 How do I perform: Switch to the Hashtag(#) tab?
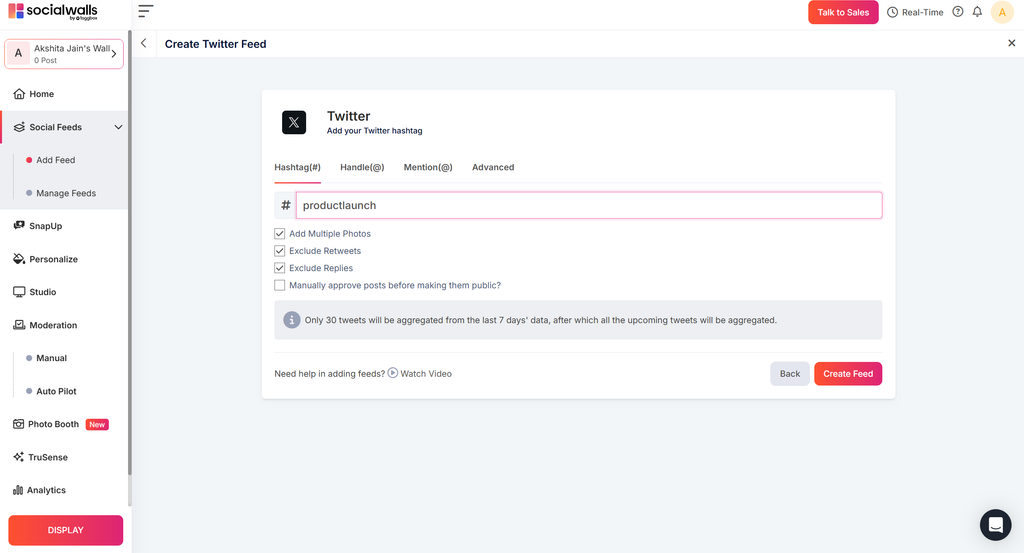(297, 167)
